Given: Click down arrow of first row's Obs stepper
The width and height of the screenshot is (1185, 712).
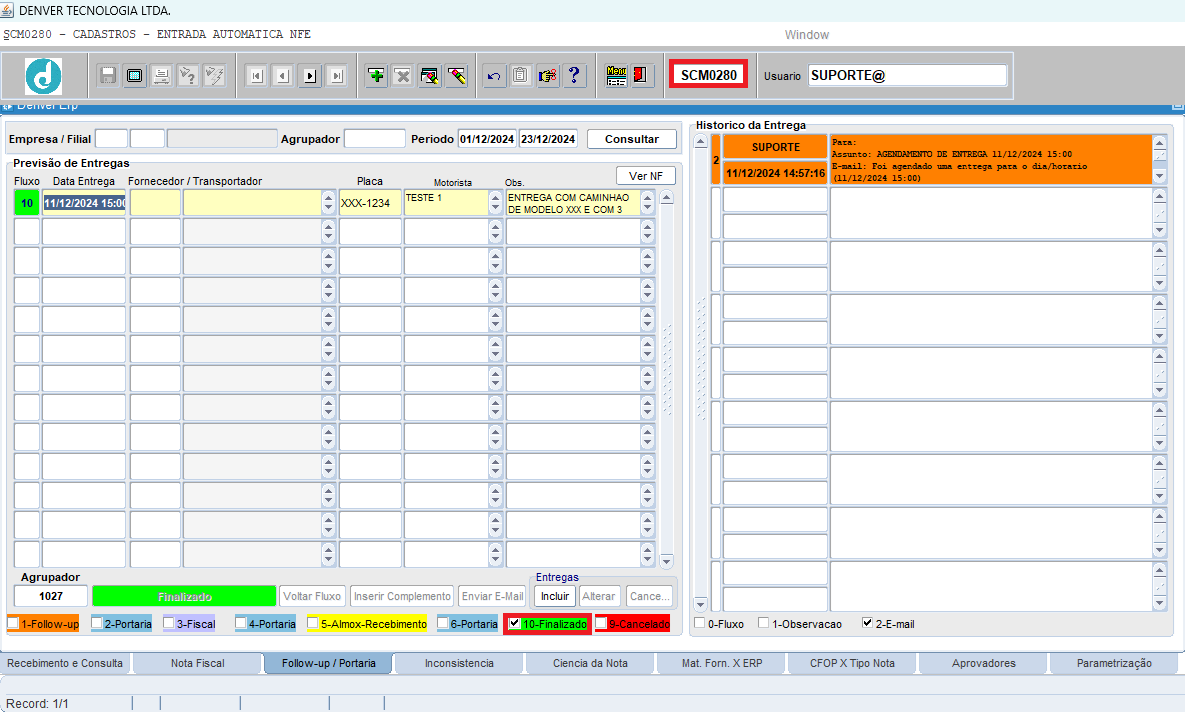Looking at the screenshot, I should (x=647, y=209).
